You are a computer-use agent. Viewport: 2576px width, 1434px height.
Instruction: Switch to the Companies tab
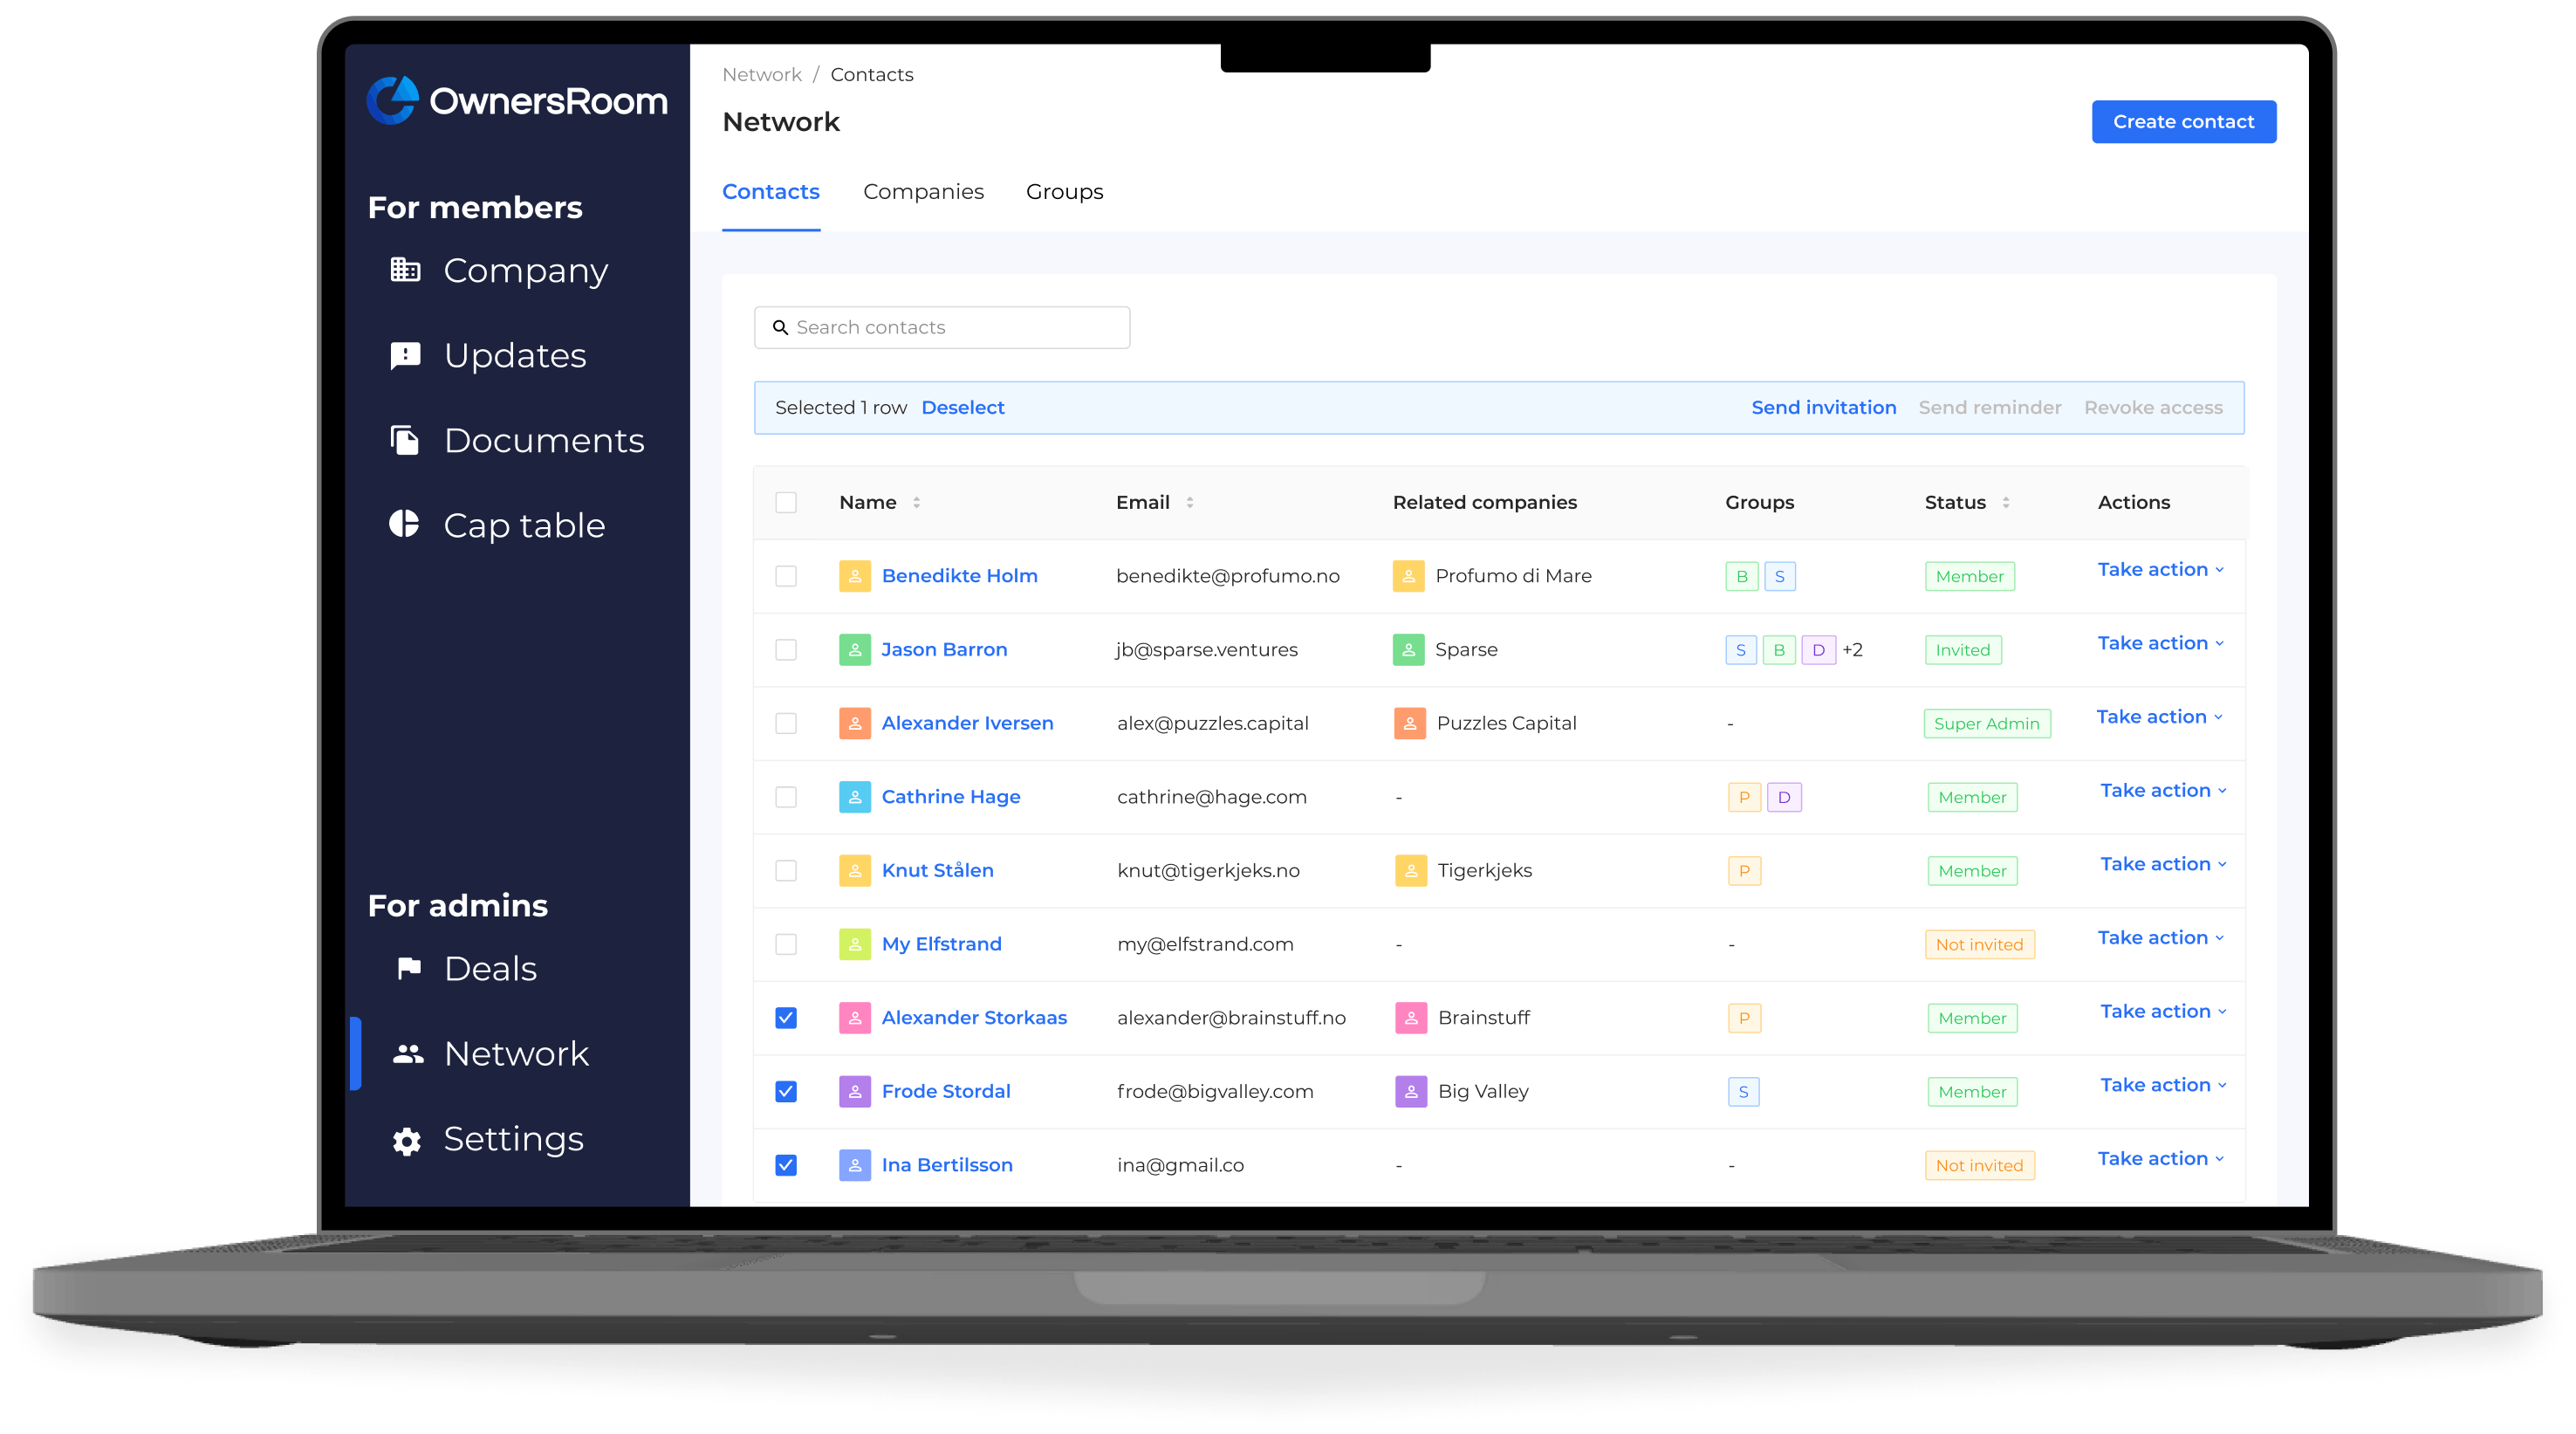point(923,192)
